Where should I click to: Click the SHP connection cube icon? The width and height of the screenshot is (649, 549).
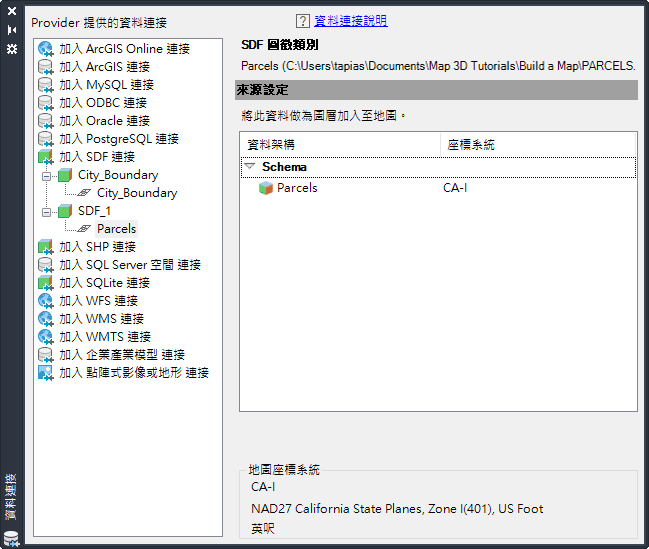pyautogui.click(x=46, y=247)
